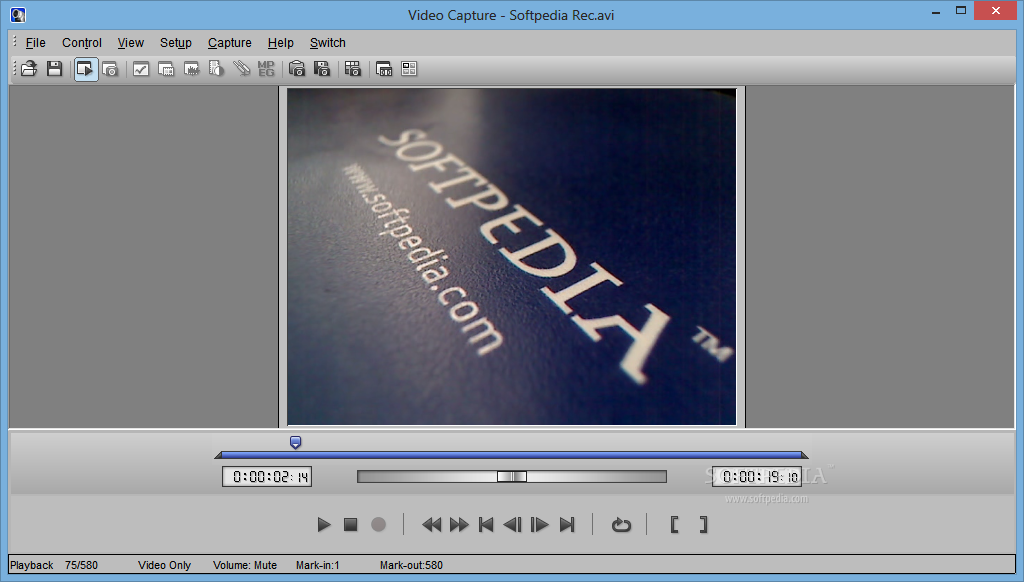Click the current time 0:00:02:14 field
Viewport: 1024px width, 582px height.
tap(267, 477)
